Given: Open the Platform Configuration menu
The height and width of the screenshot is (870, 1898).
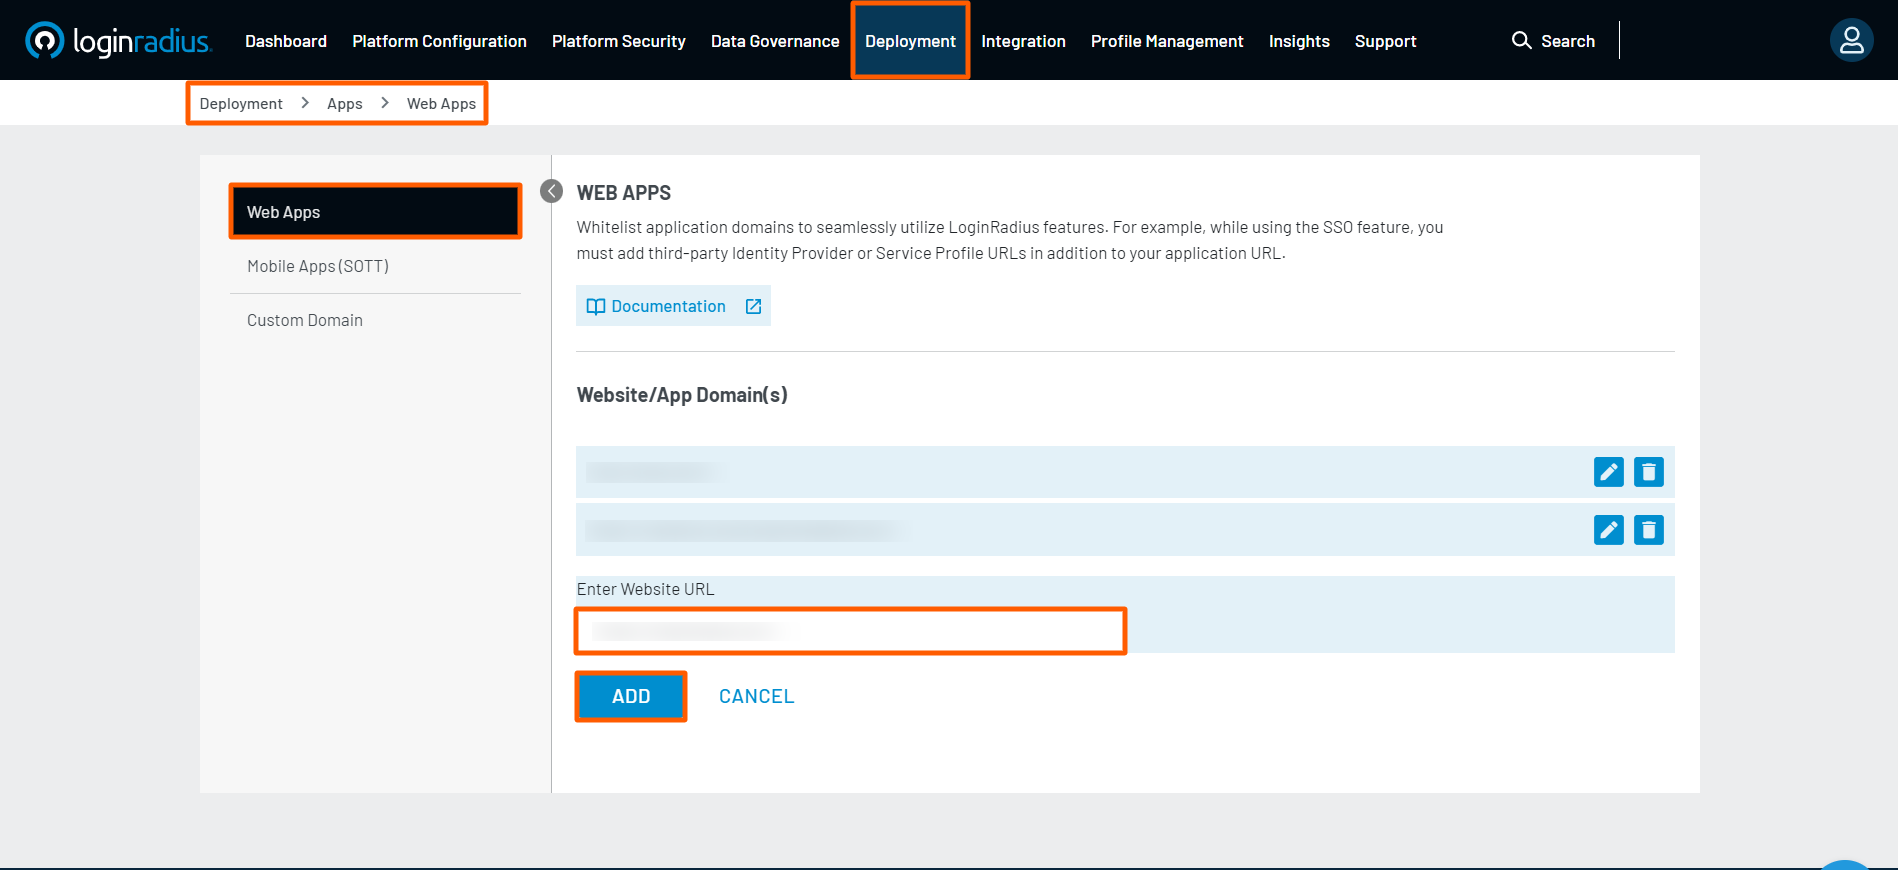Looking at the screenshot, I should point(439,41).
